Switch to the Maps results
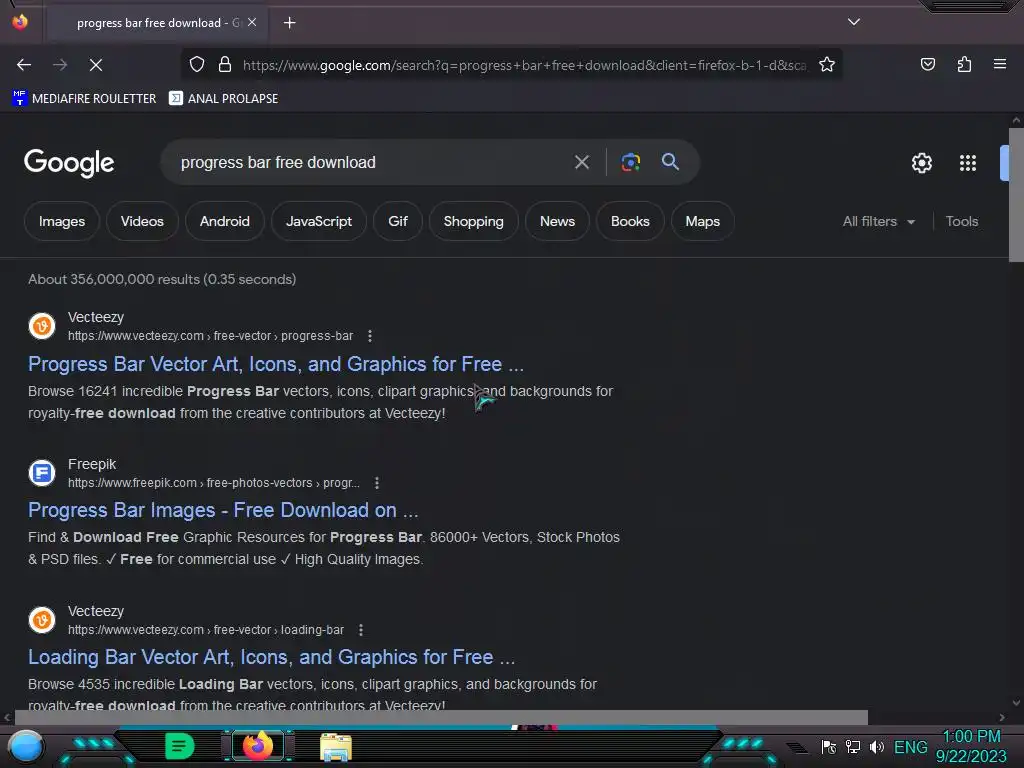 point(703,221)
